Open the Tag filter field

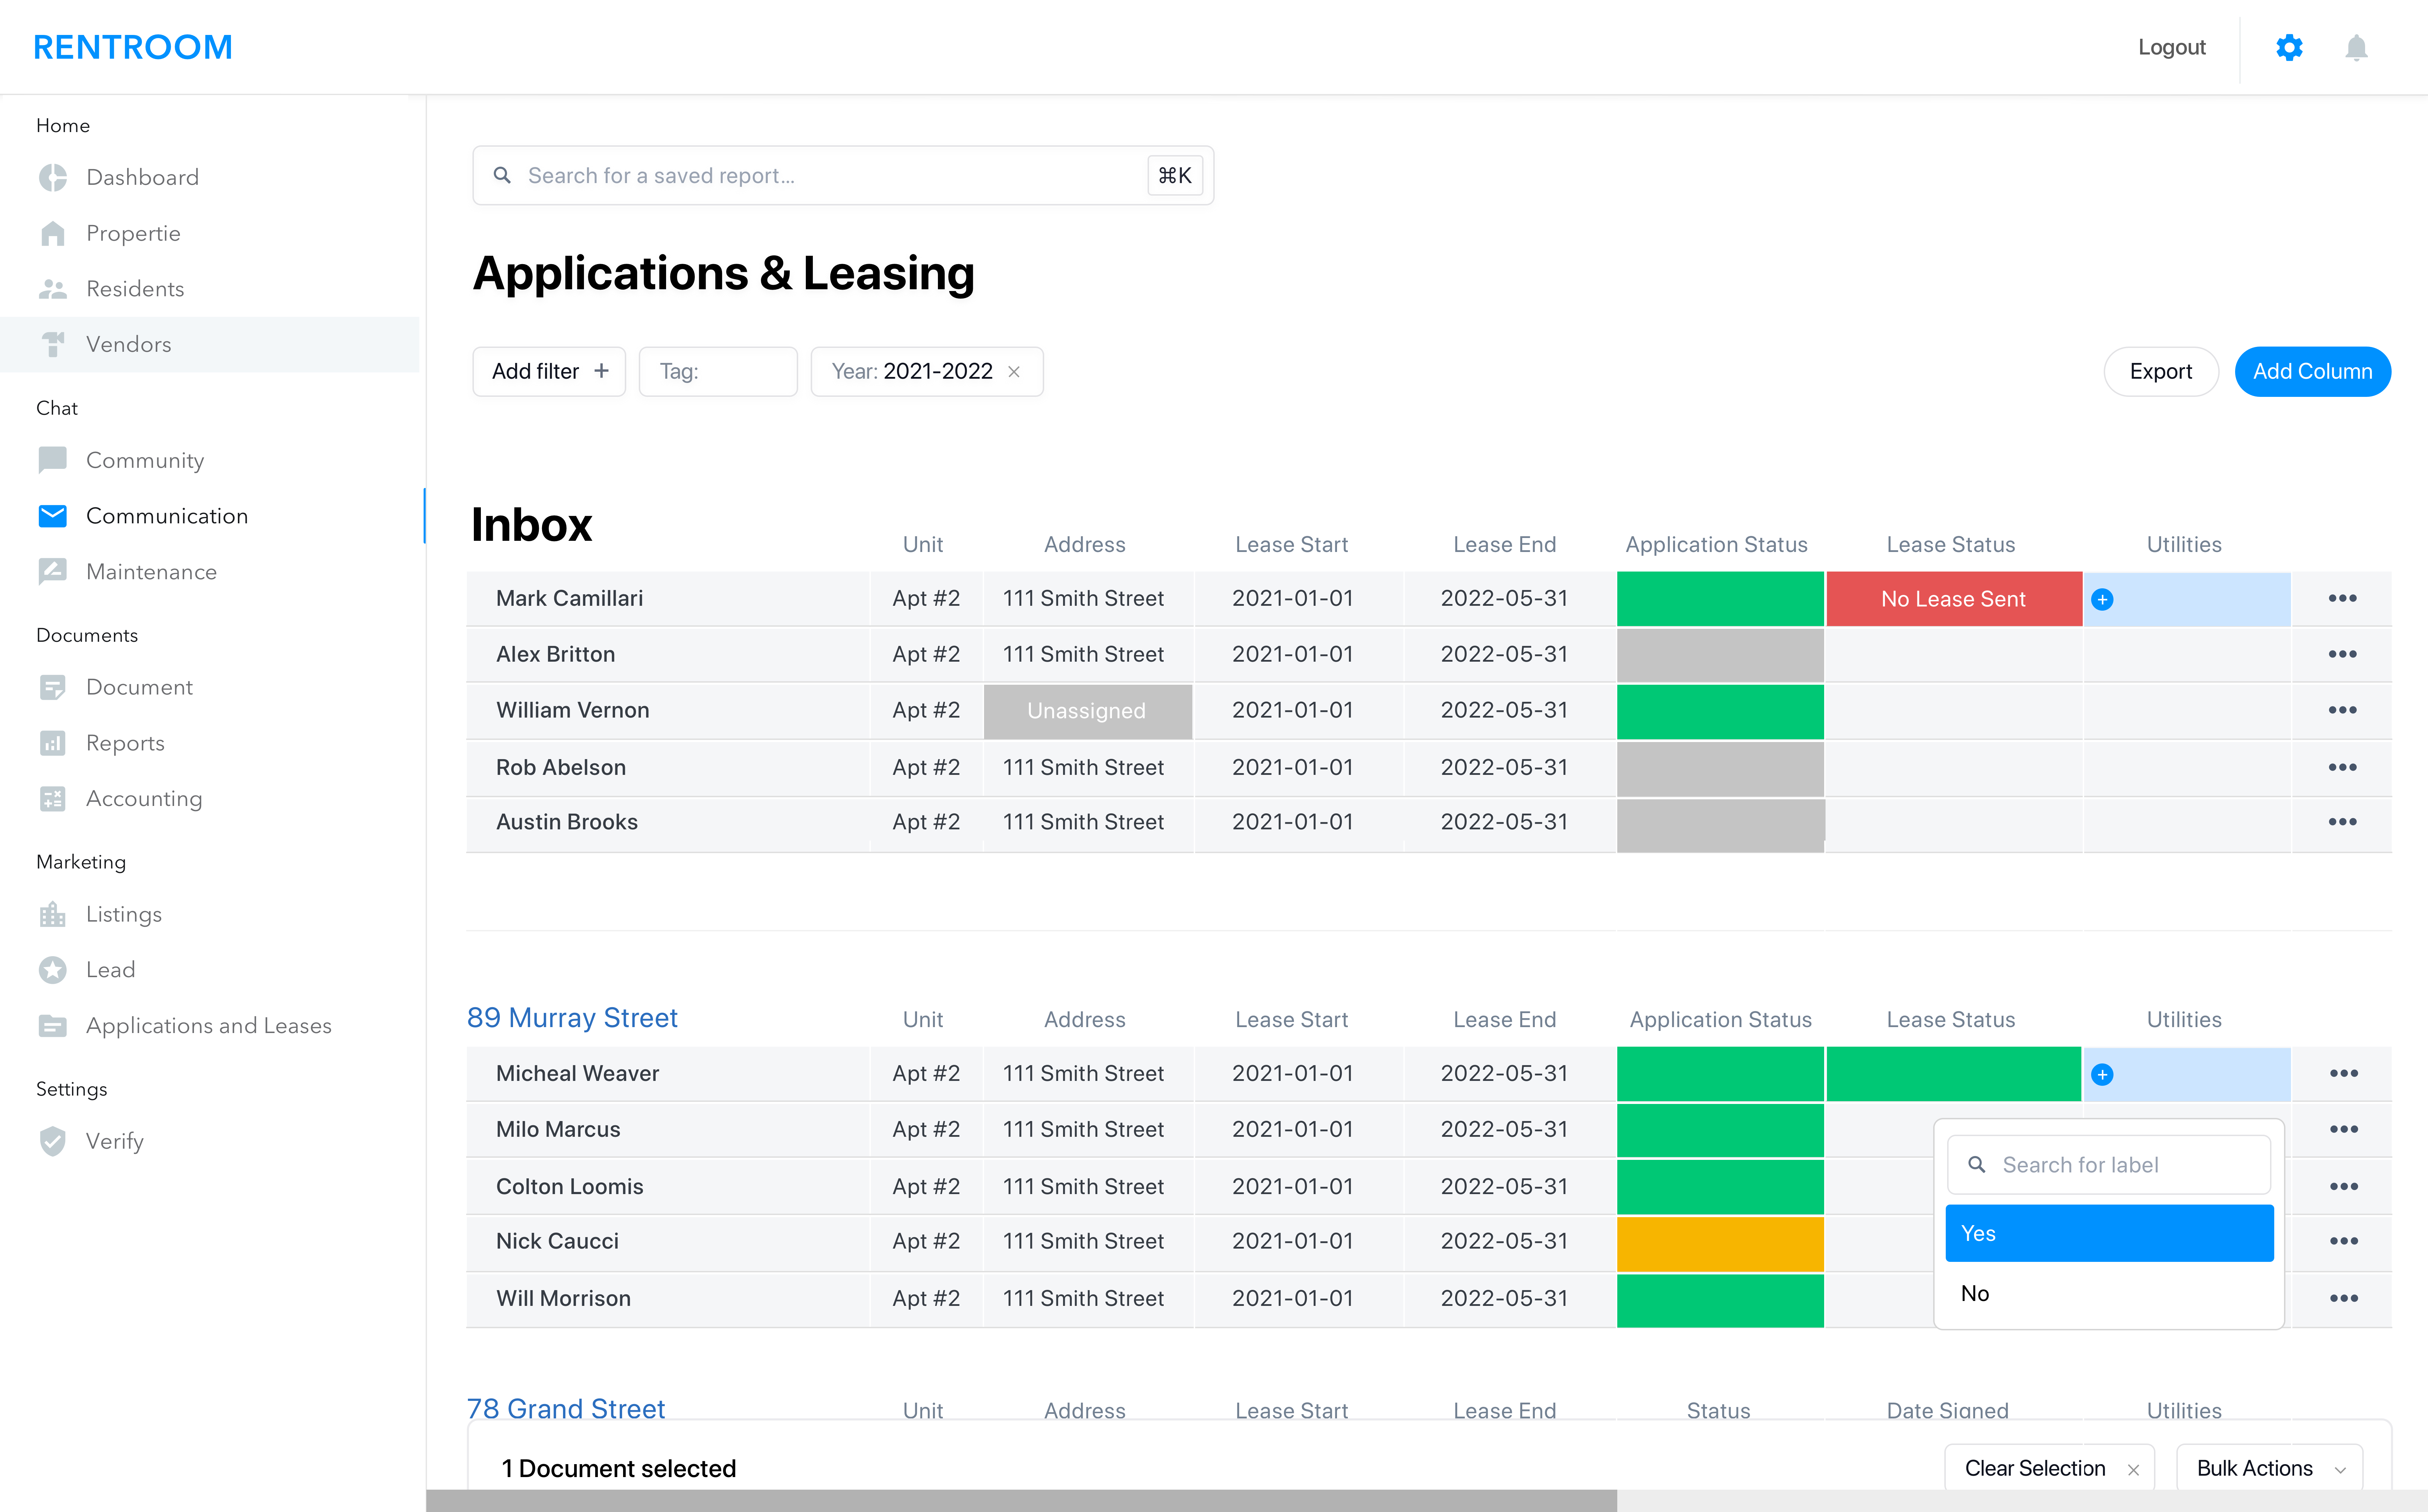(x=718, y=371)
